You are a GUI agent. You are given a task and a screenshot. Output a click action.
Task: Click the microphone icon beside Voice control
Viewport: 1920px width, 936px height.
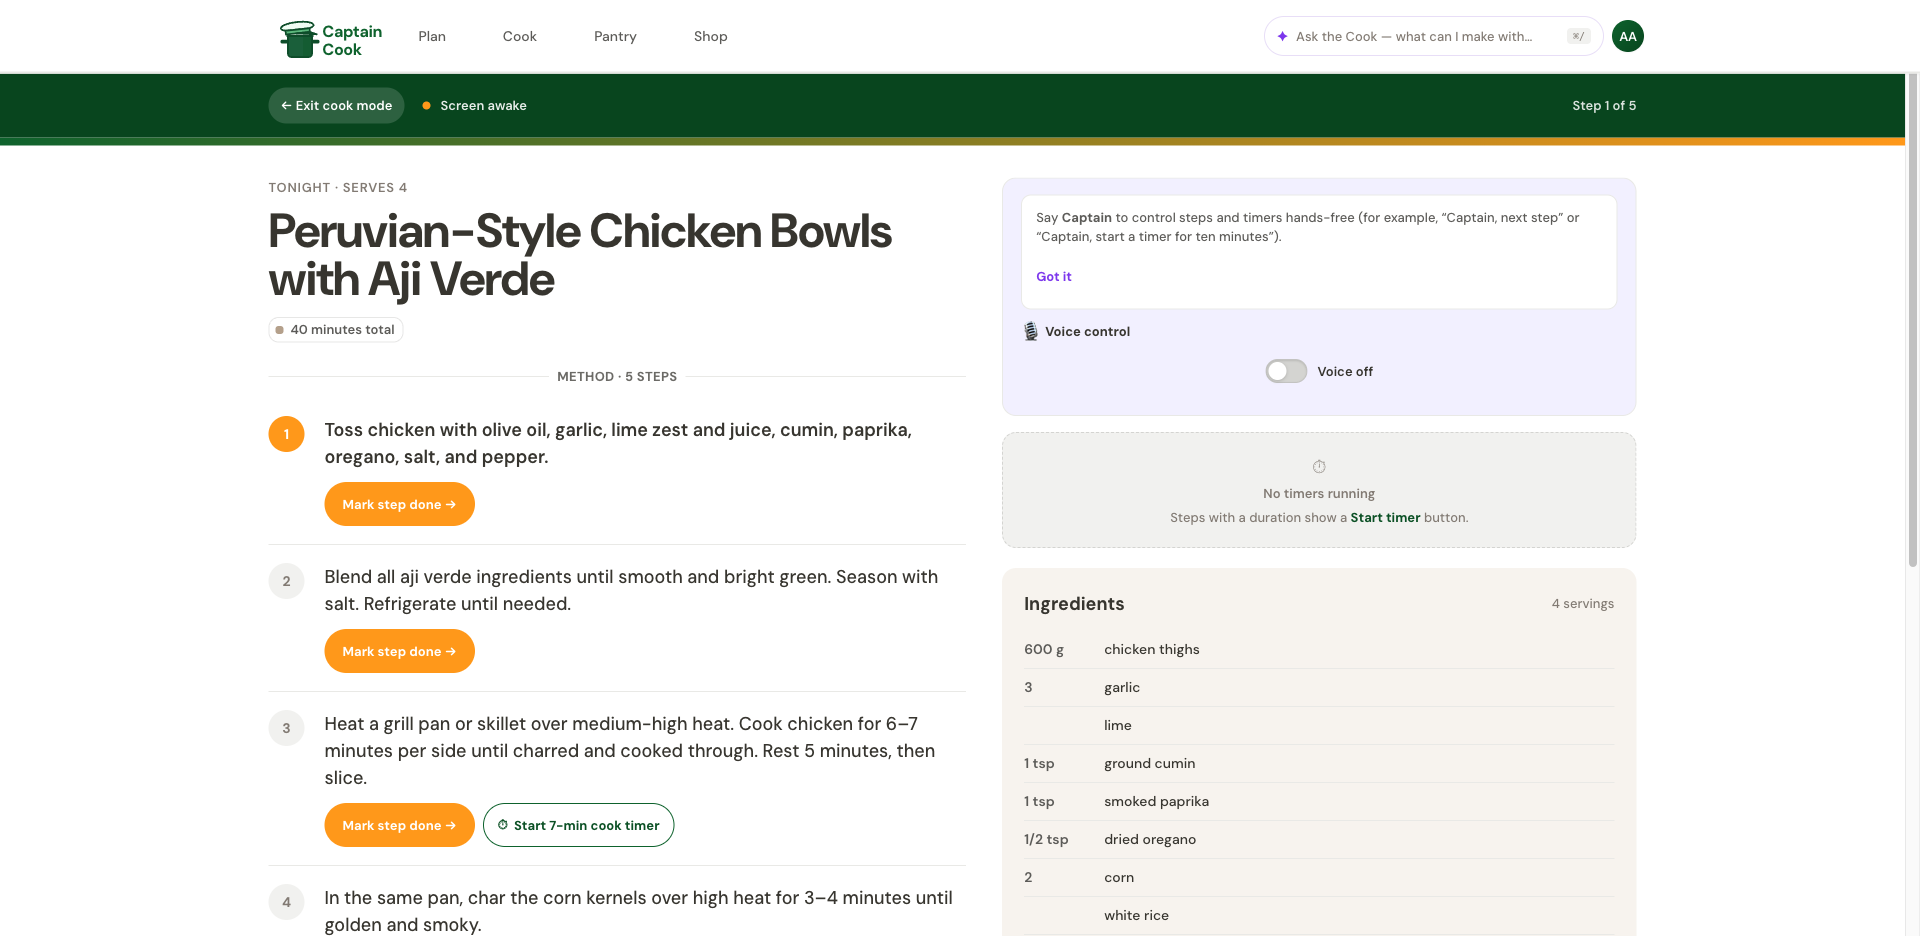[x=1031, y=331]
